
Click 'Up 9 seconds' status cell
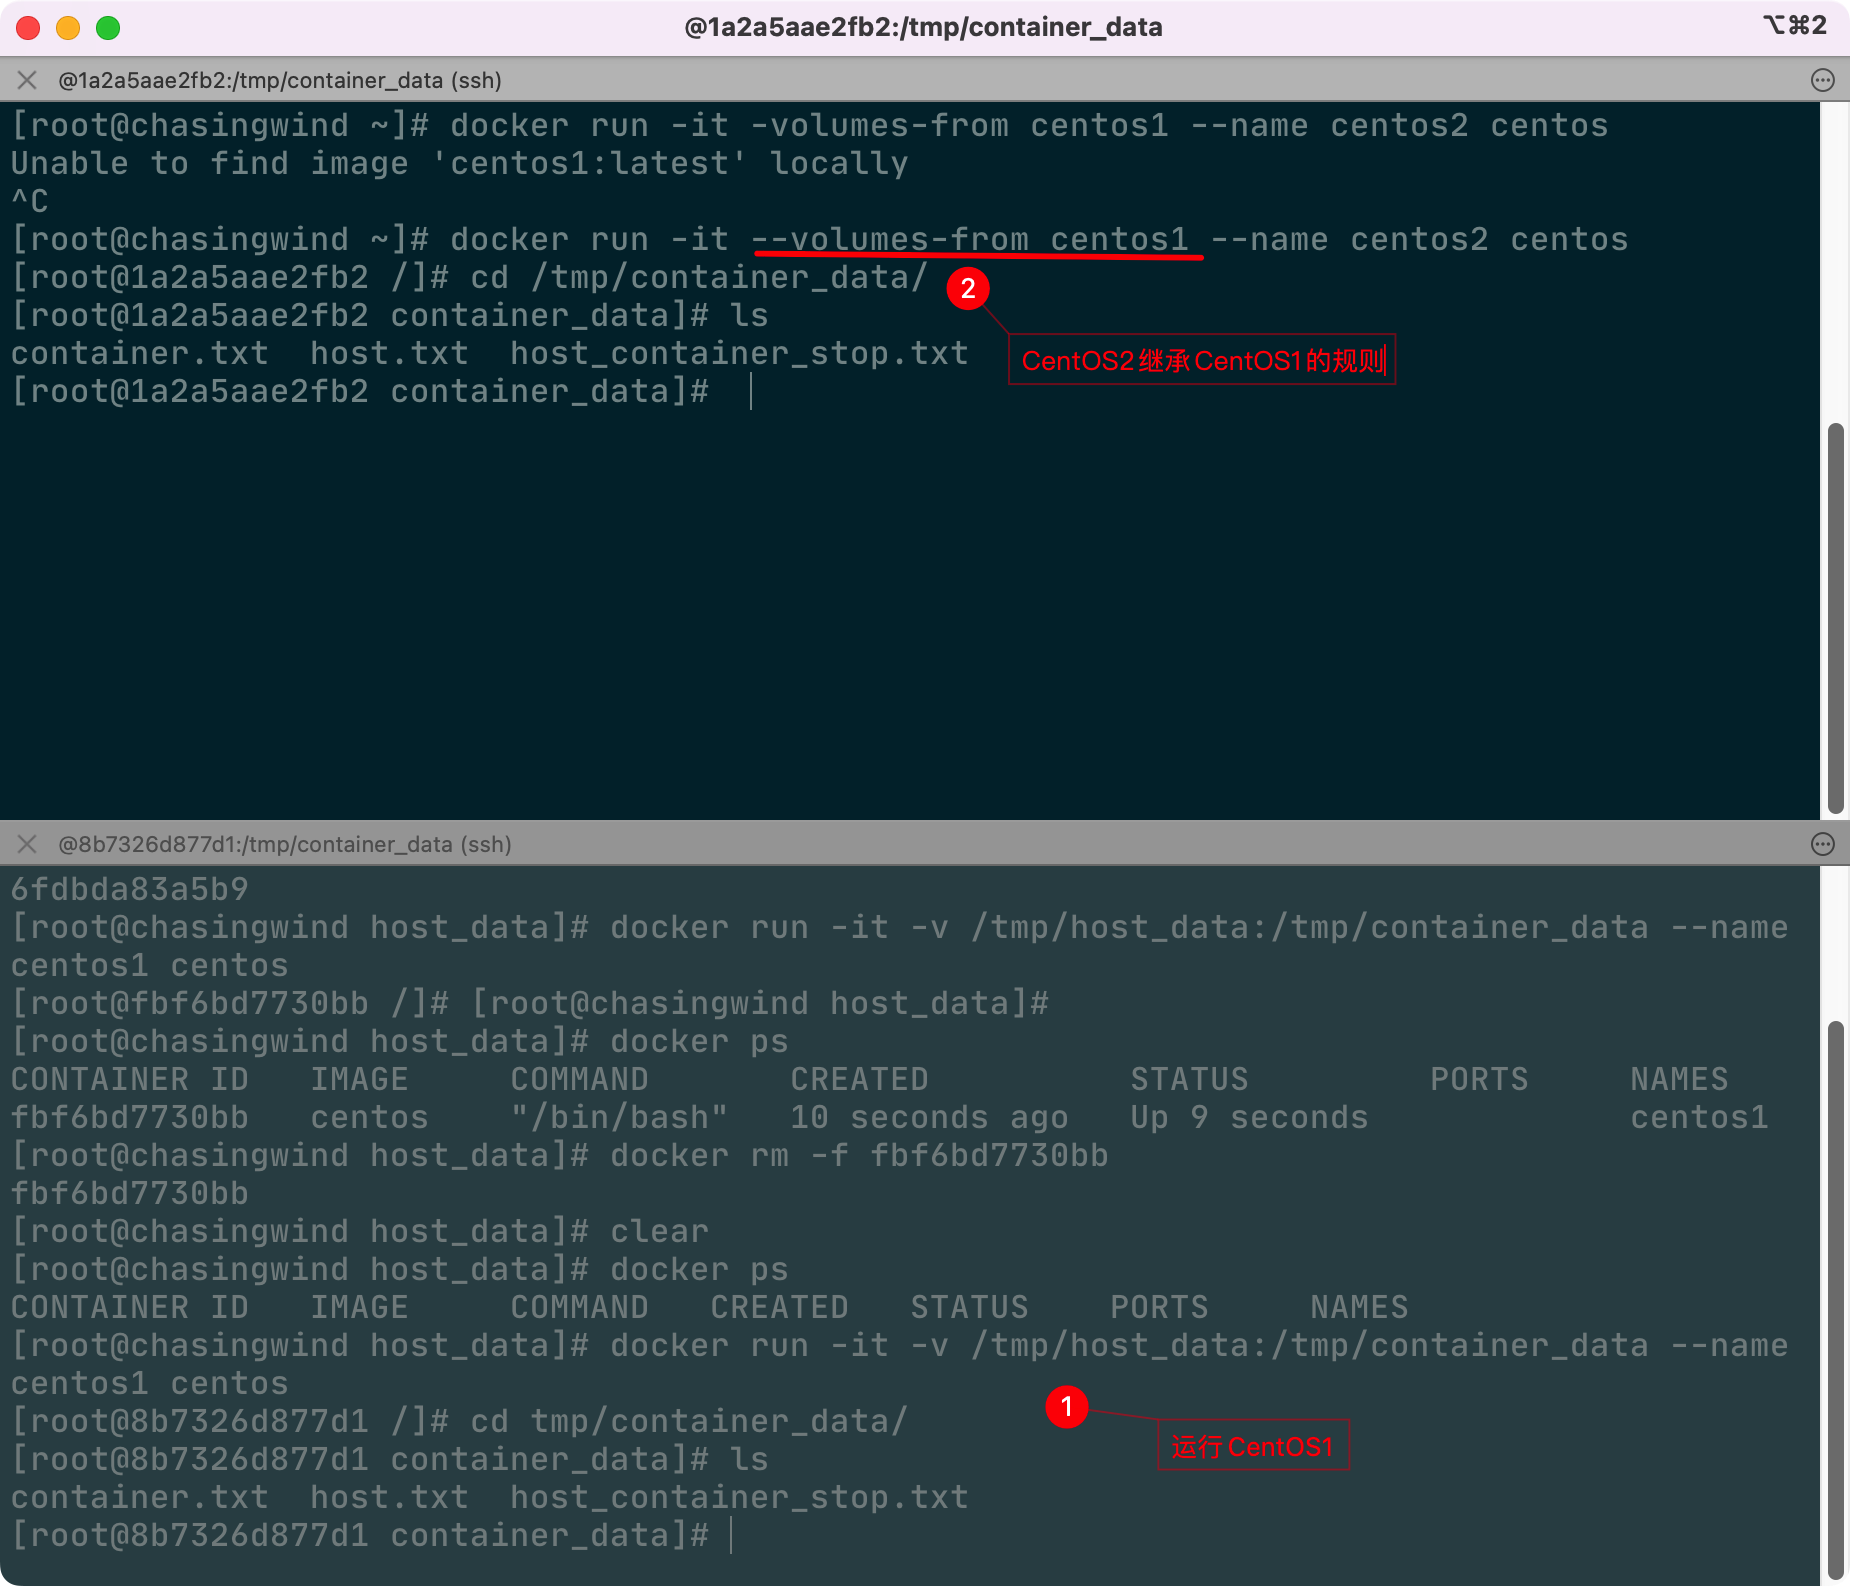(1250, 1118)
